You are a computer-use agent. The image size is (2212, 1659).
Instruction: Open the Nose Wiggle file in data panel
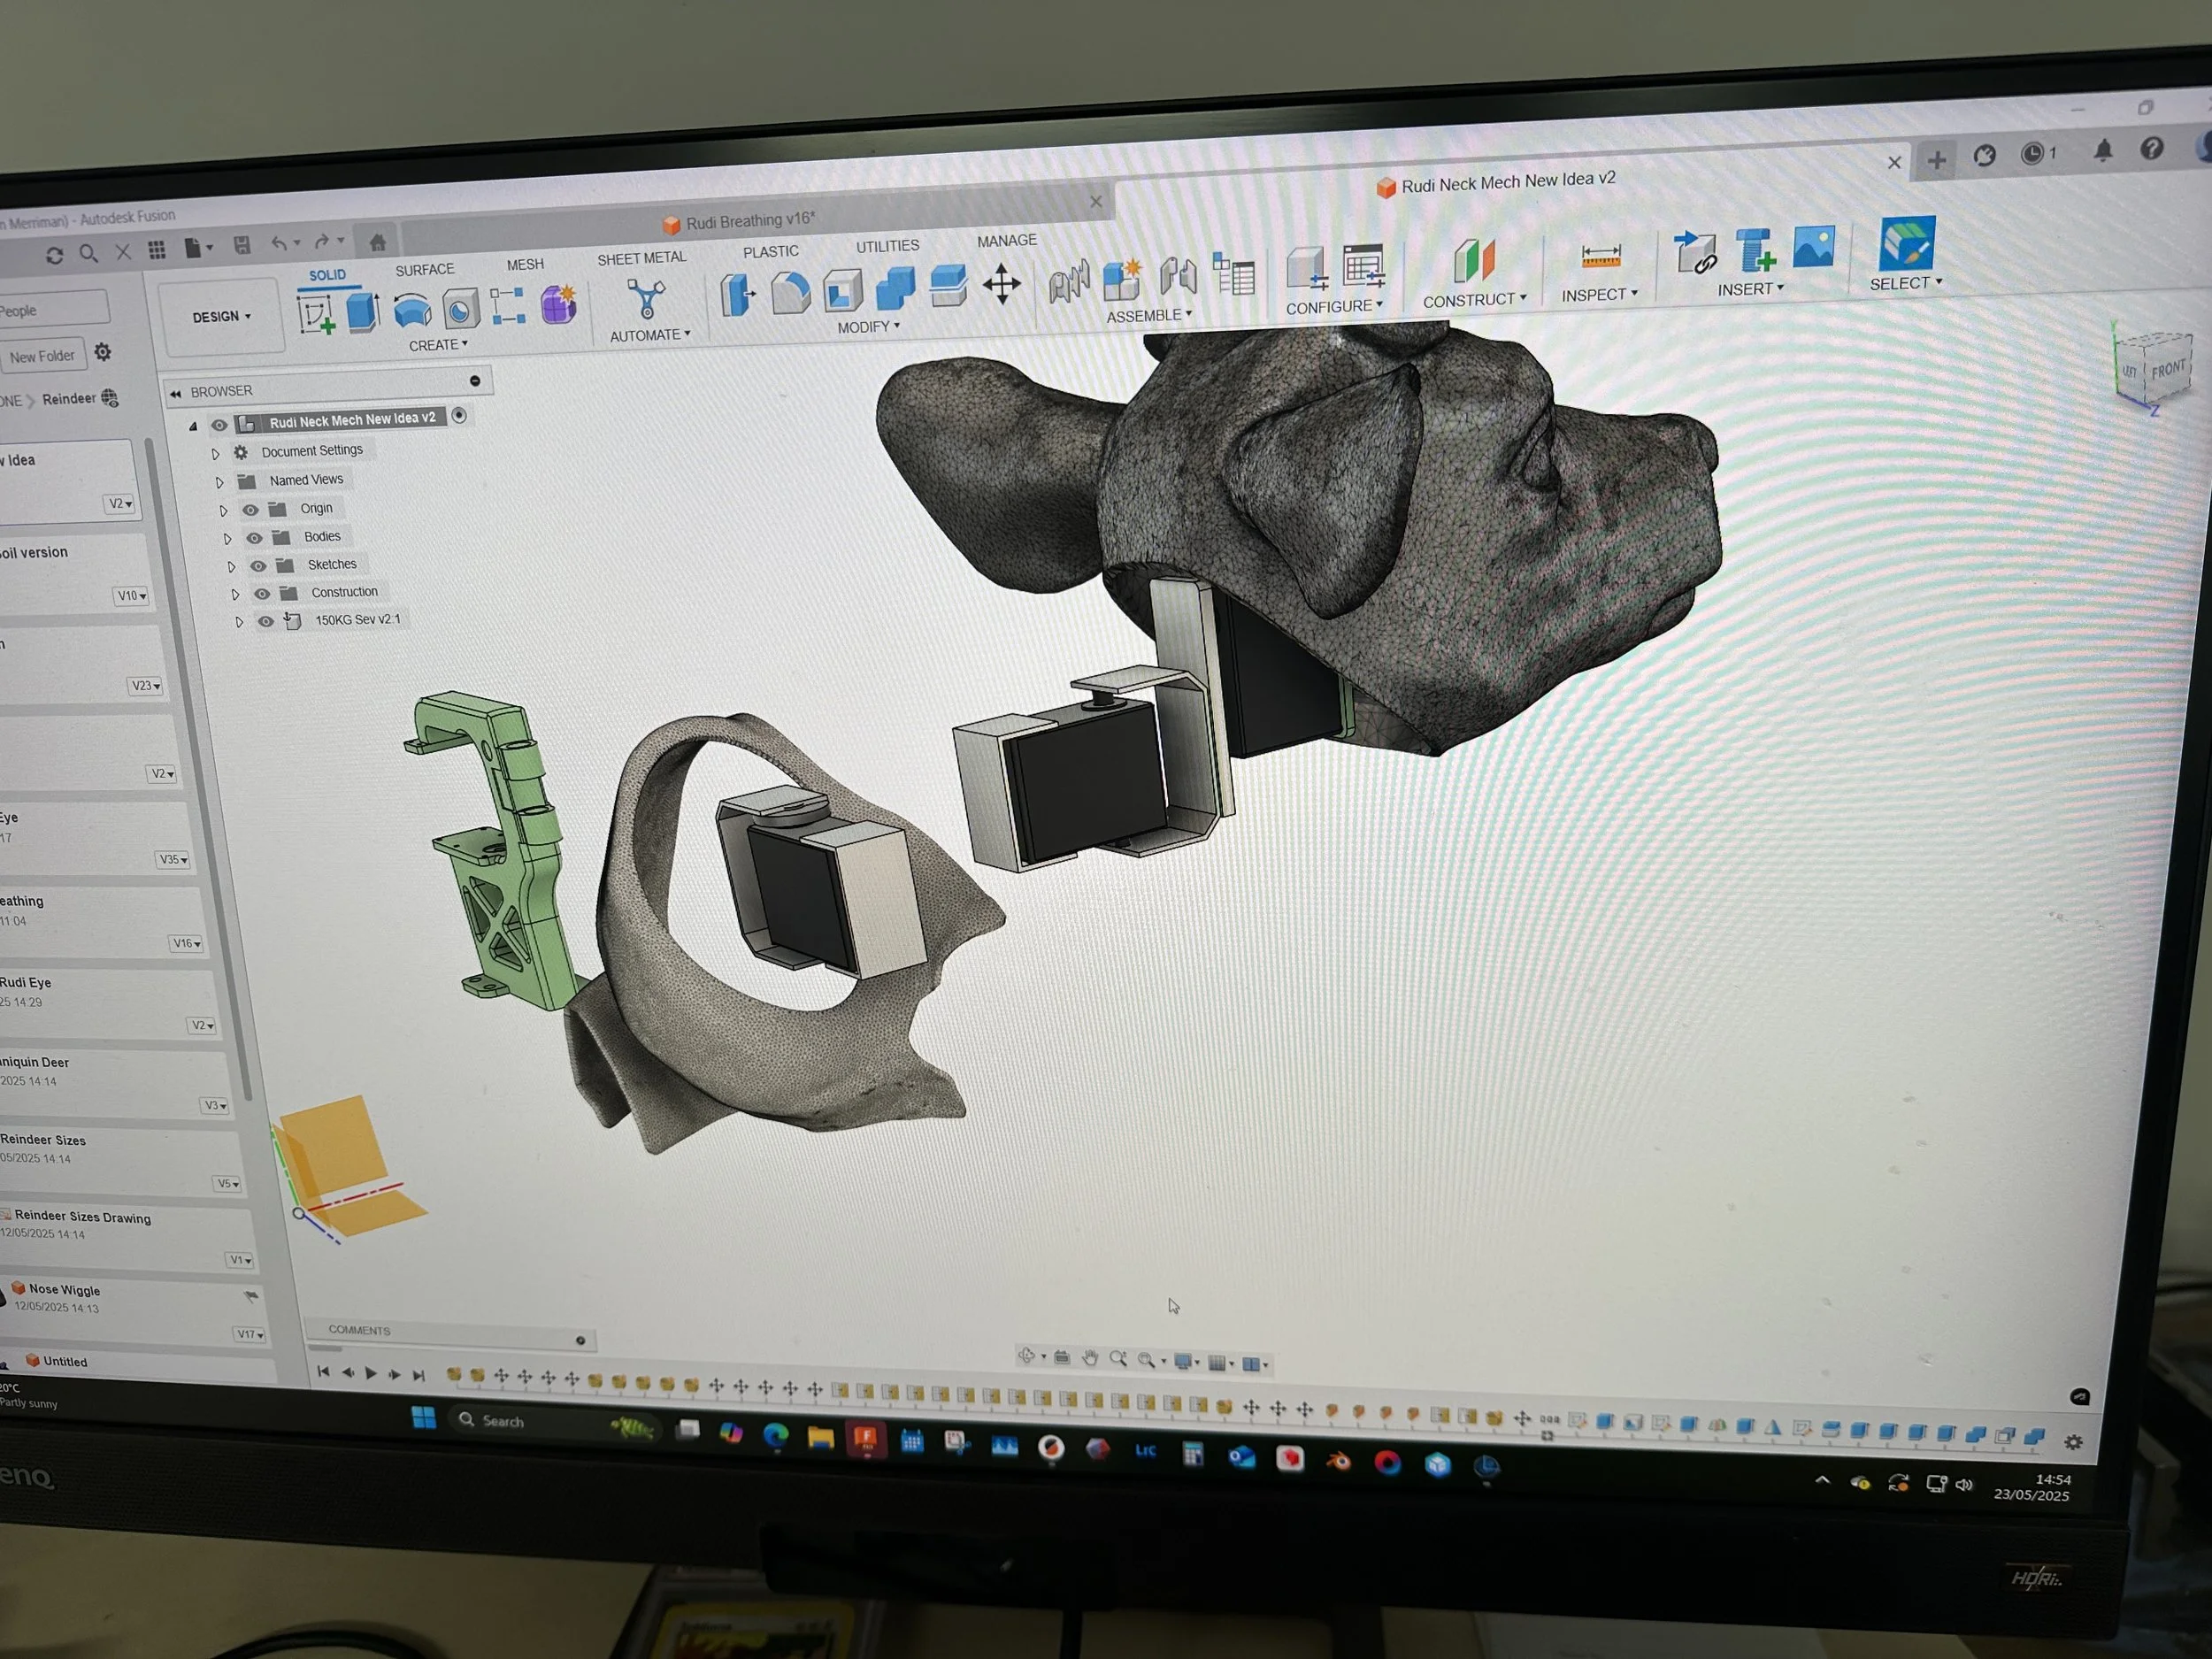(65, 1290)
